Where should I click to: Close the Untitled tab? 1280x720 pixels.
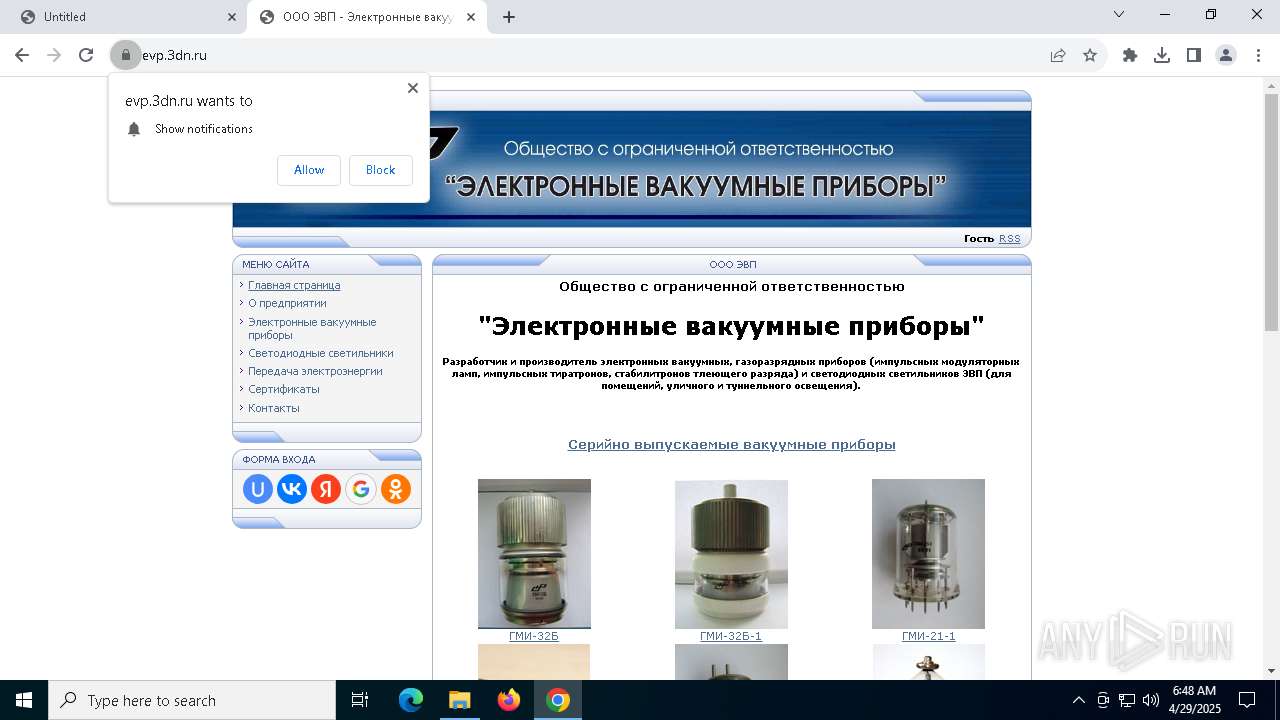pos(232,17)
